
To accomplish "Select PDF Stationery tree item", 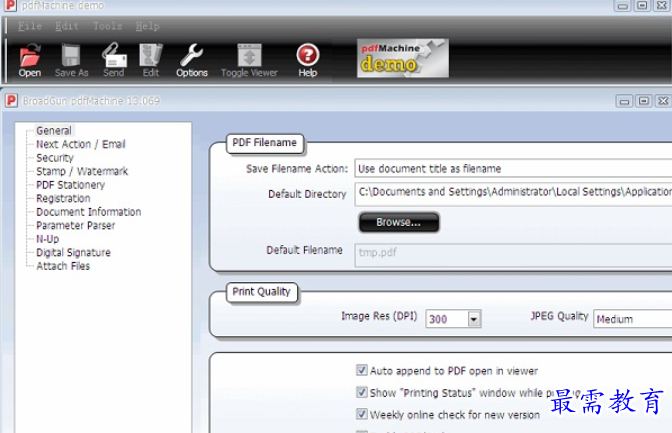I will (71, 185).
